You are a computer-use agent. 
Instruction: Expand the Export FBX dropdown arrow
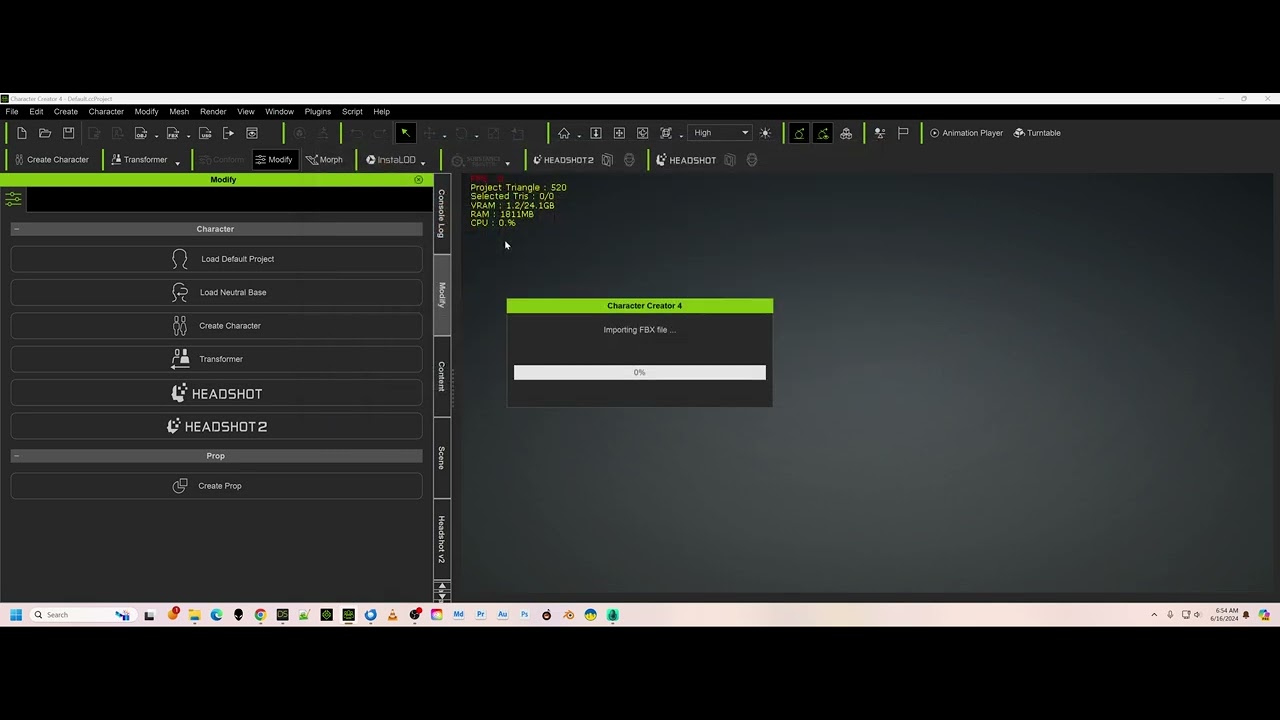[x=188, y=136]
